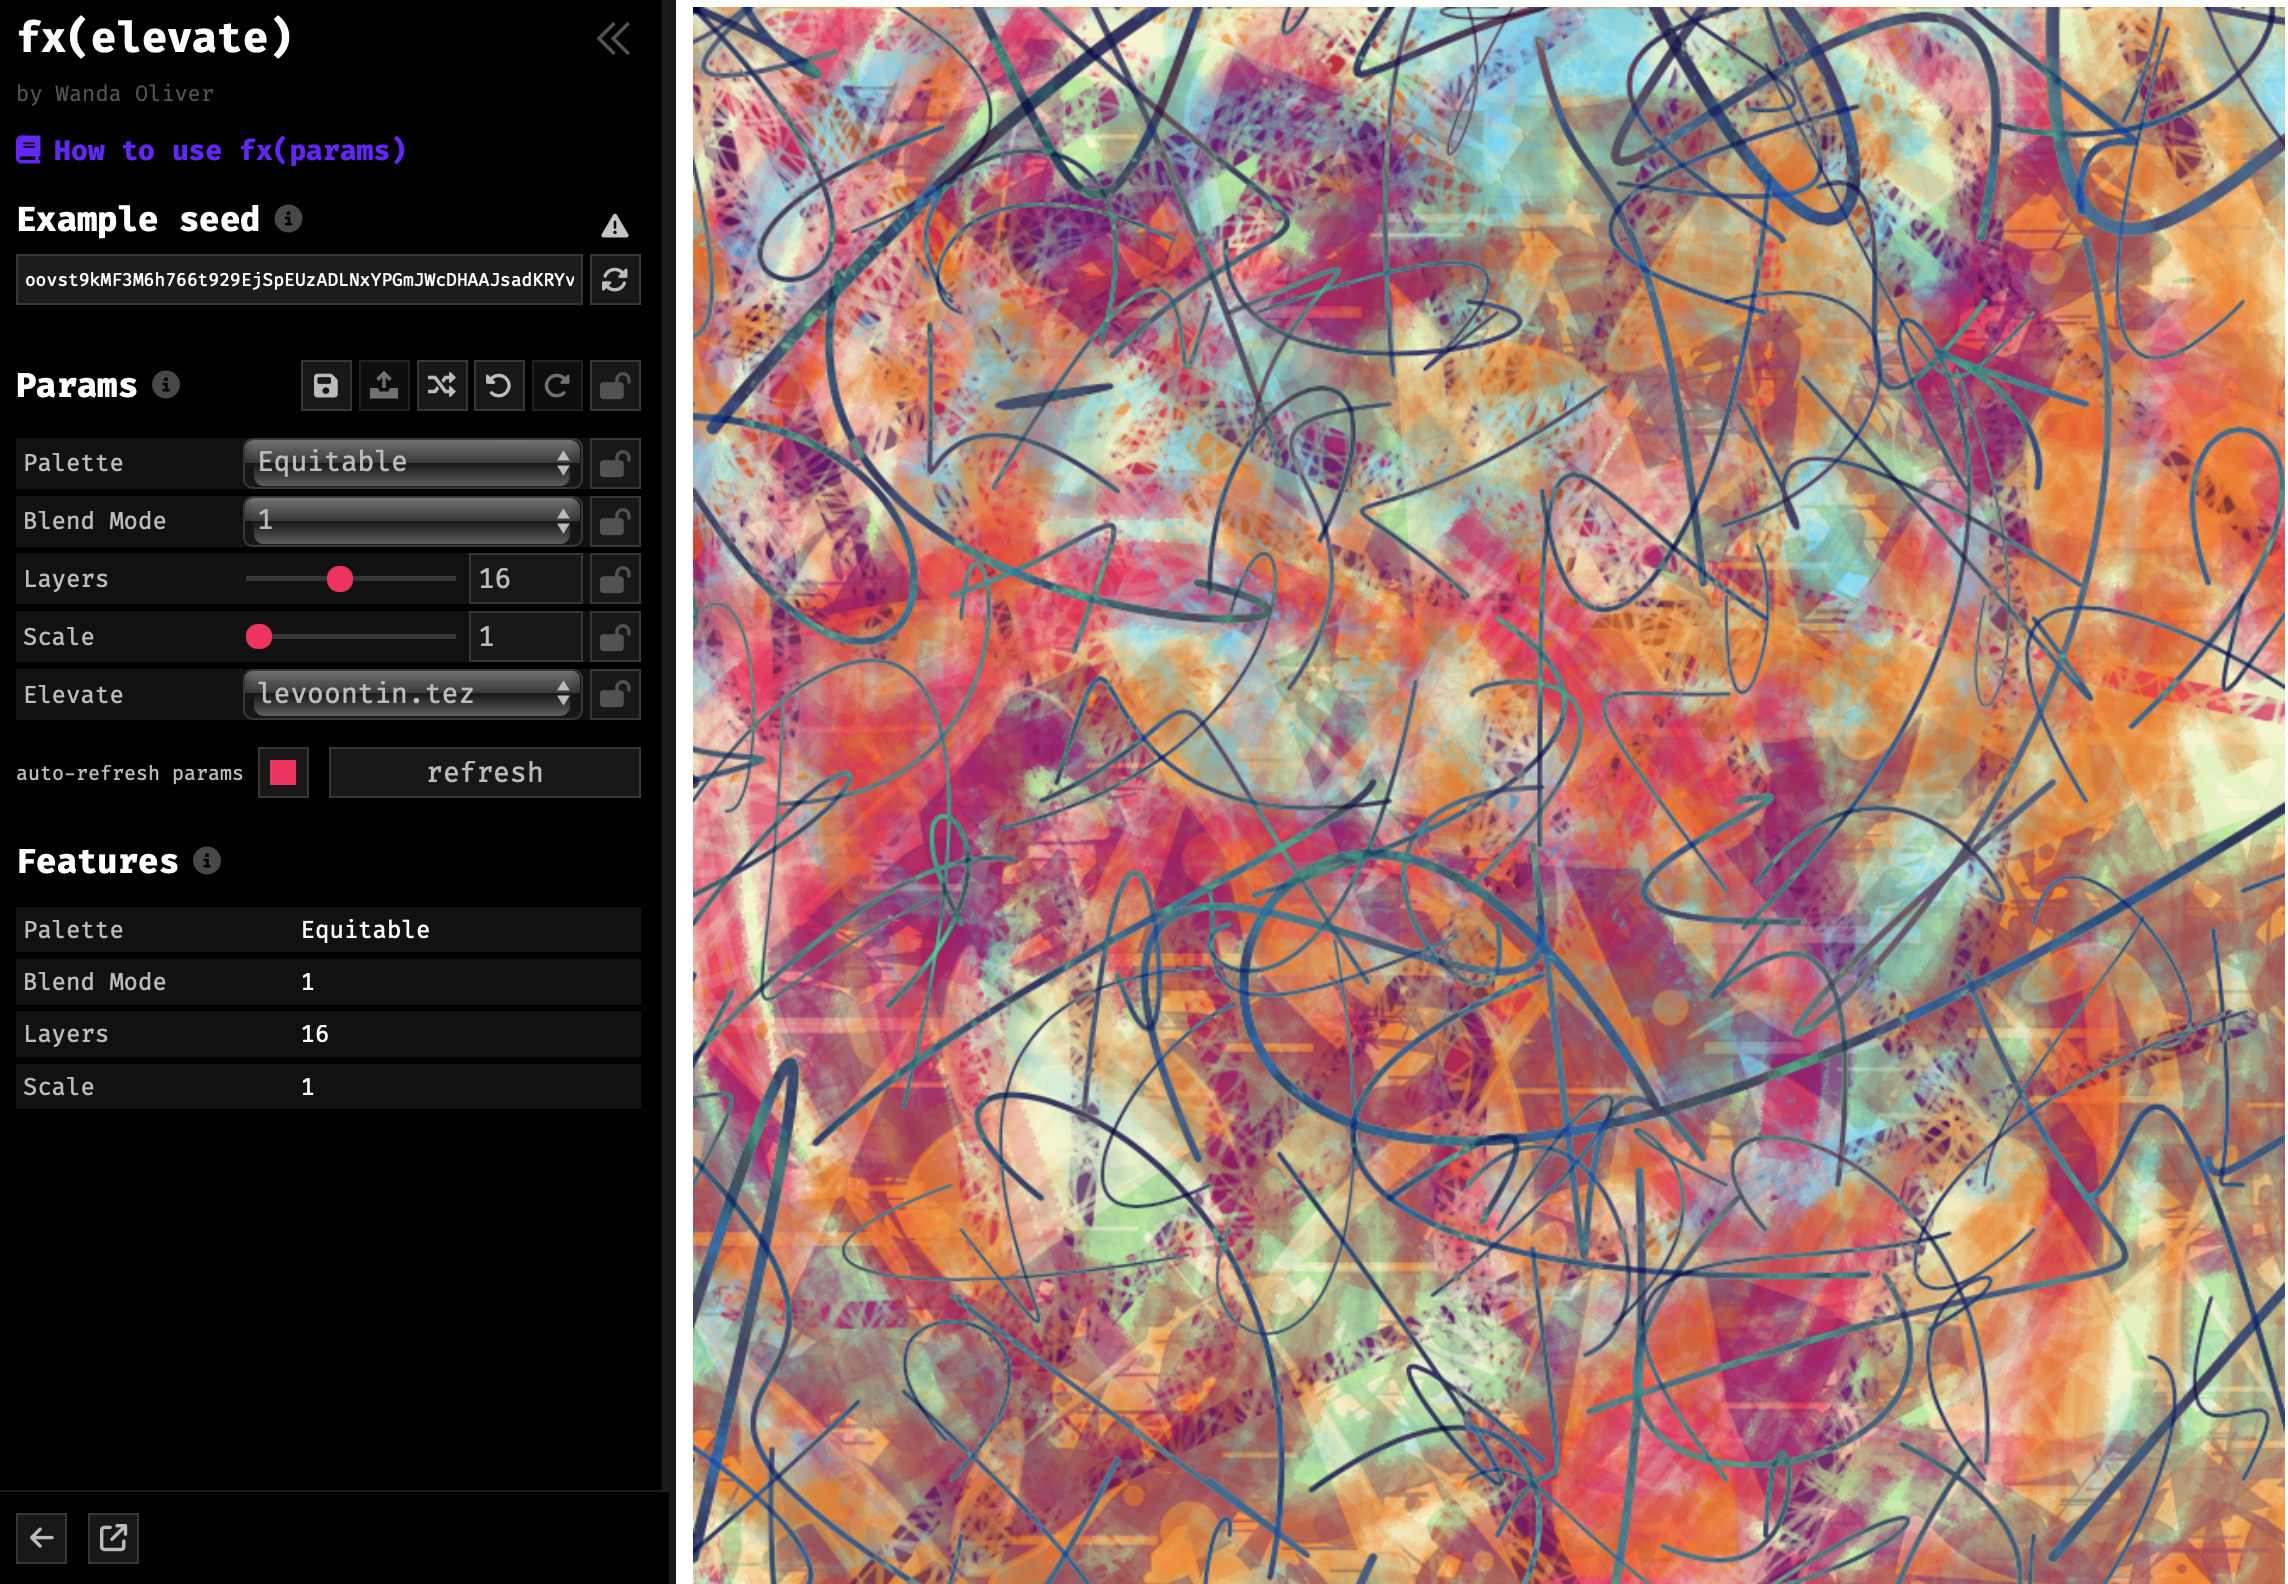Open the Palette dropdown showing Equitable
The image size is (2288, 1584).
point(413,462)
